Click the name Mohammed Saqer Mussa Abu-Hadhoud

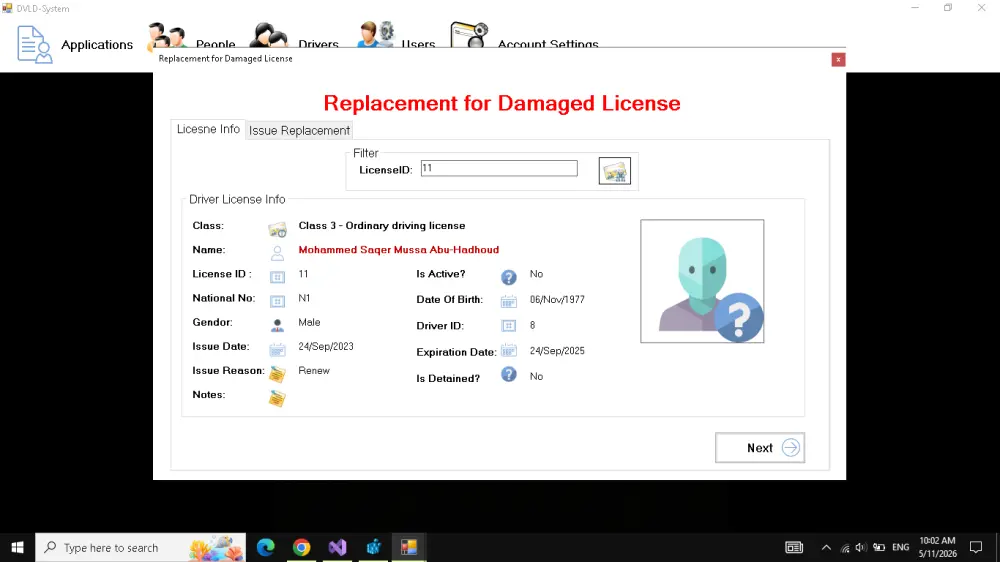pyautogui.click(x=399, y=249)
